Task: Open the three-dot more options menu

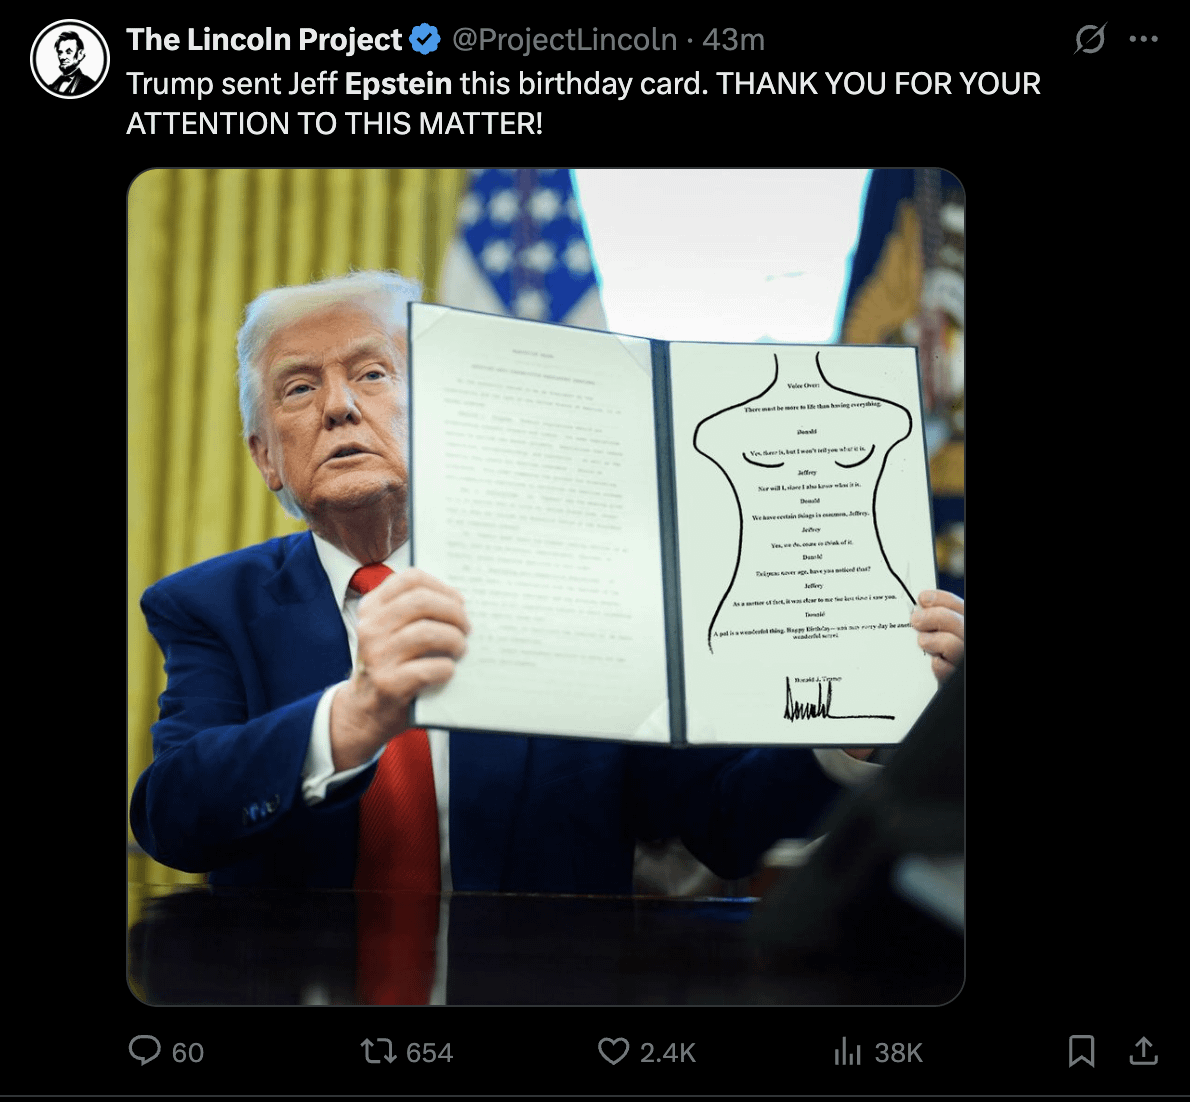Action: [1144, 39]
